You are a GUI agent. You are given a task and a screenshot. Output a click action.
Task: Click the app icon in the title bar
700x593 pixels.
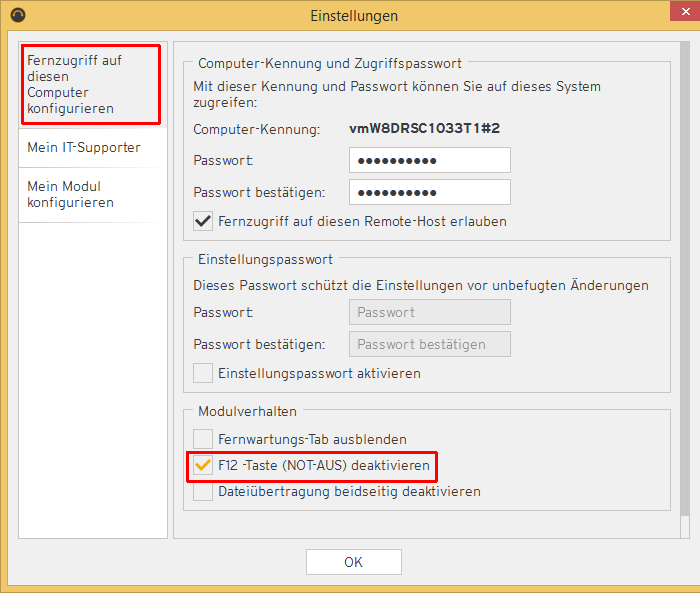pyautogui.click(x=17, y=15)
